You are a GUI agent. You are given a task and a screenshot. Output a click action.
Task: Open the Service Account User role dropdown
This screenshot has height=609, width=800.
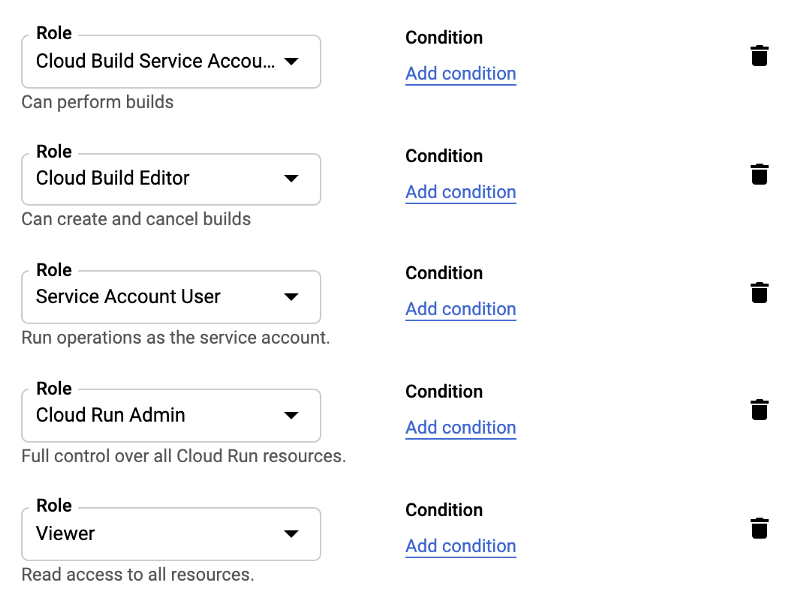(x=171, y=297)
